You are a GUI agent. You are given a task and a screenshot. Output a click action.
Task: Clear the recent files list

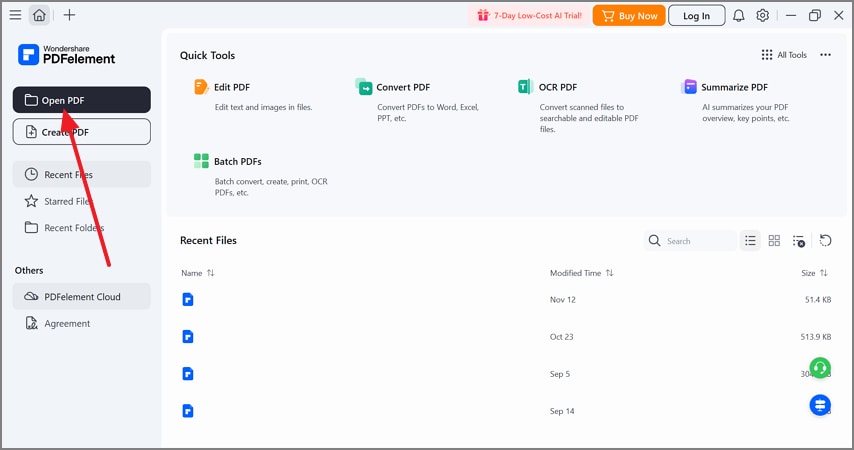pos(798,241)
